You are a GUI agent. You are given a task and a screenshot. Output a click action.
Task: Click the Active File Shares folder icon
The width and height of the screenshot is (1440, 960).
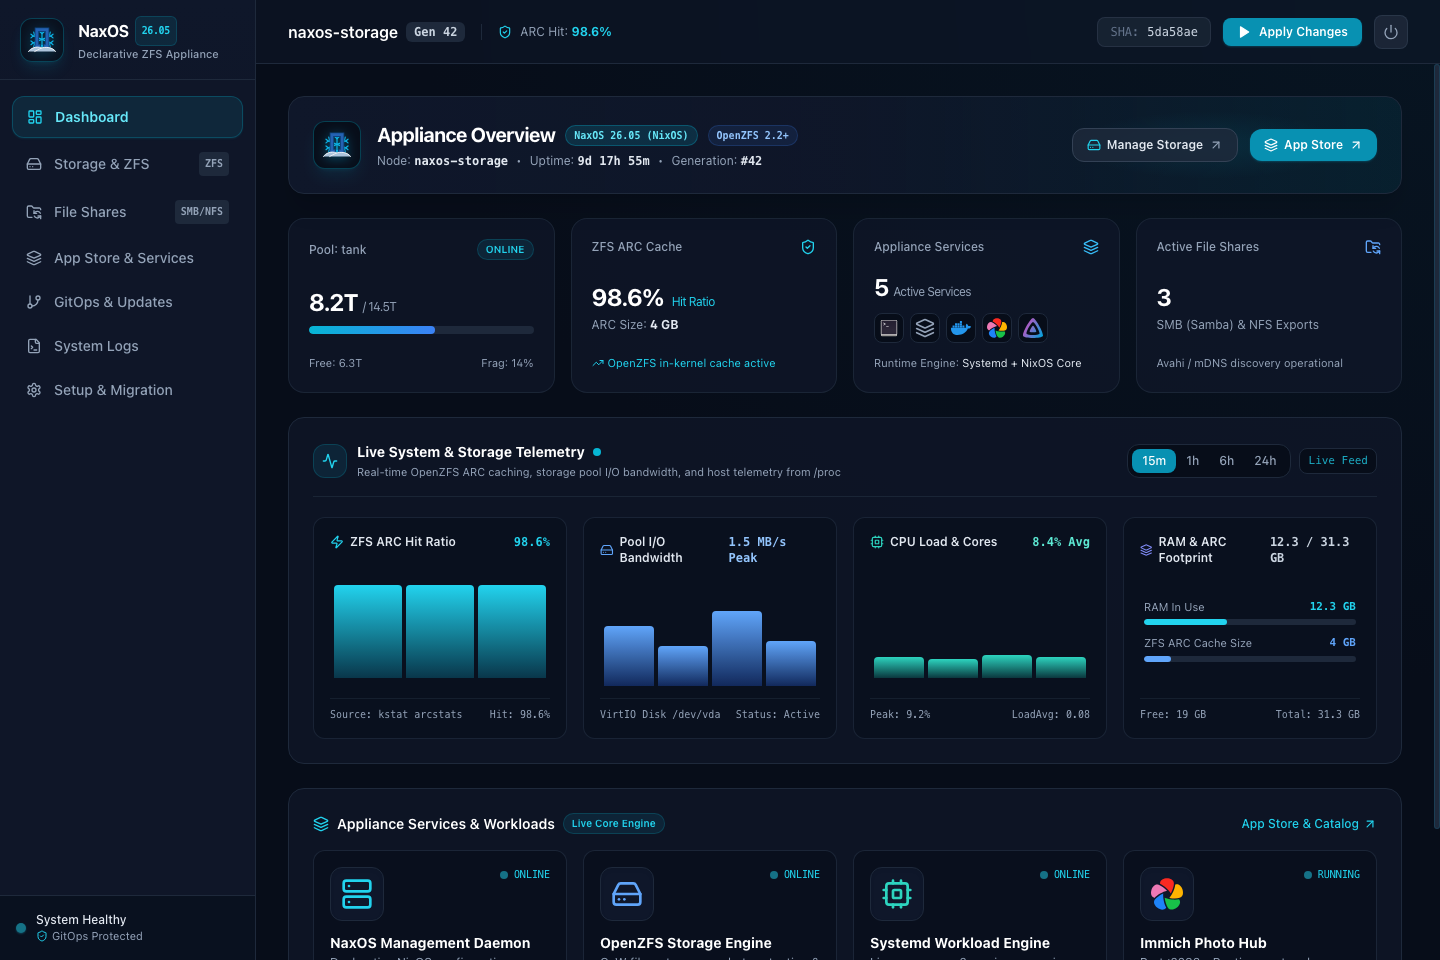tap(1373, 247)
